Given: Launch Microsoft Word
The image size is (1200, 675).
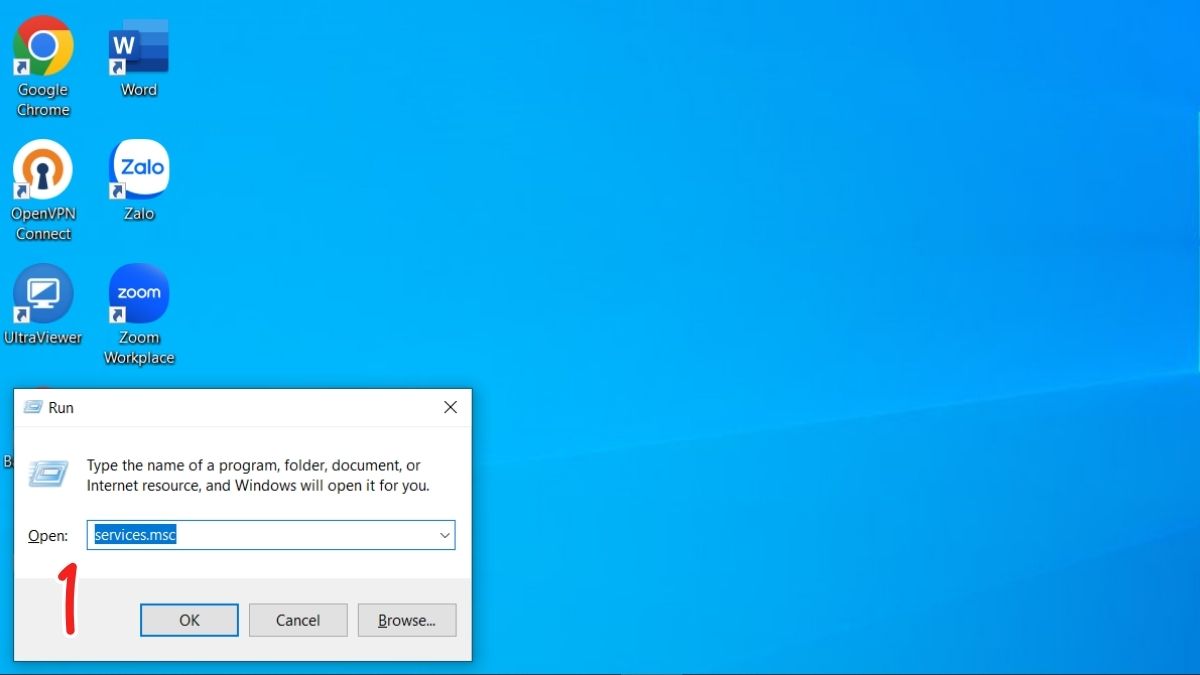Looking at the screenshot, I should [138, 45].
